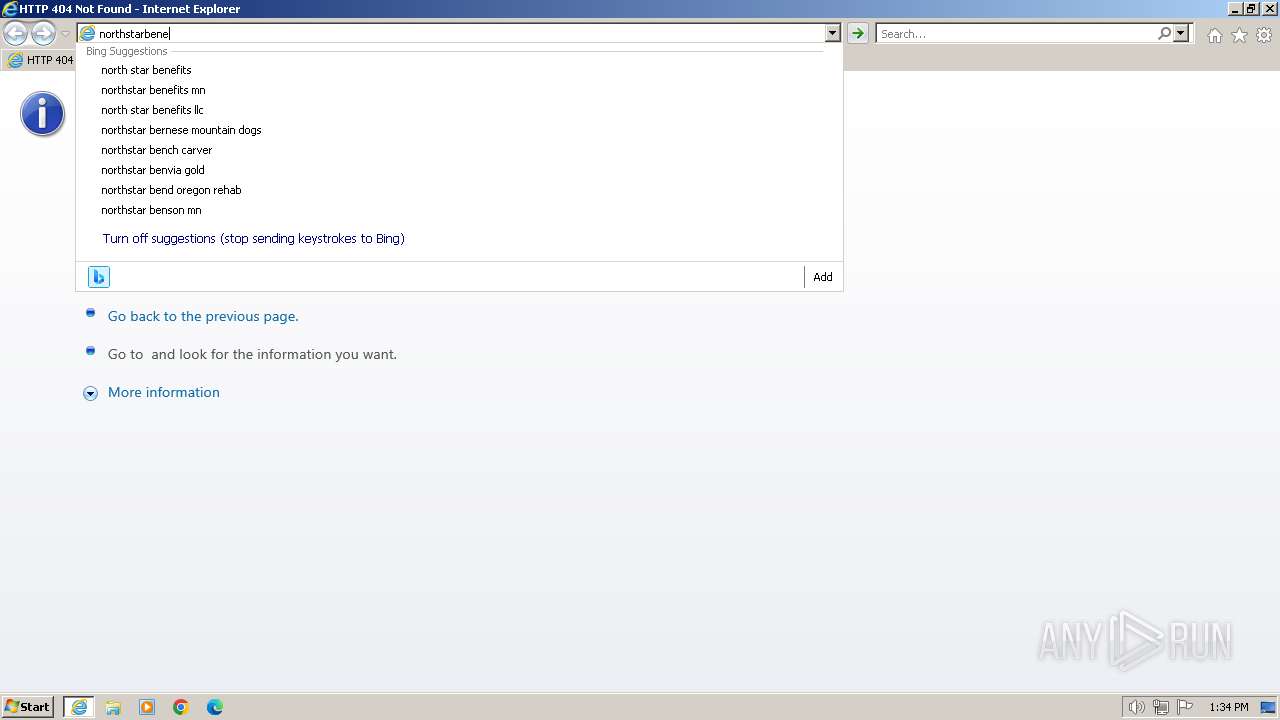Click 'Turn off suggestions' link

[x=253, y=238]
